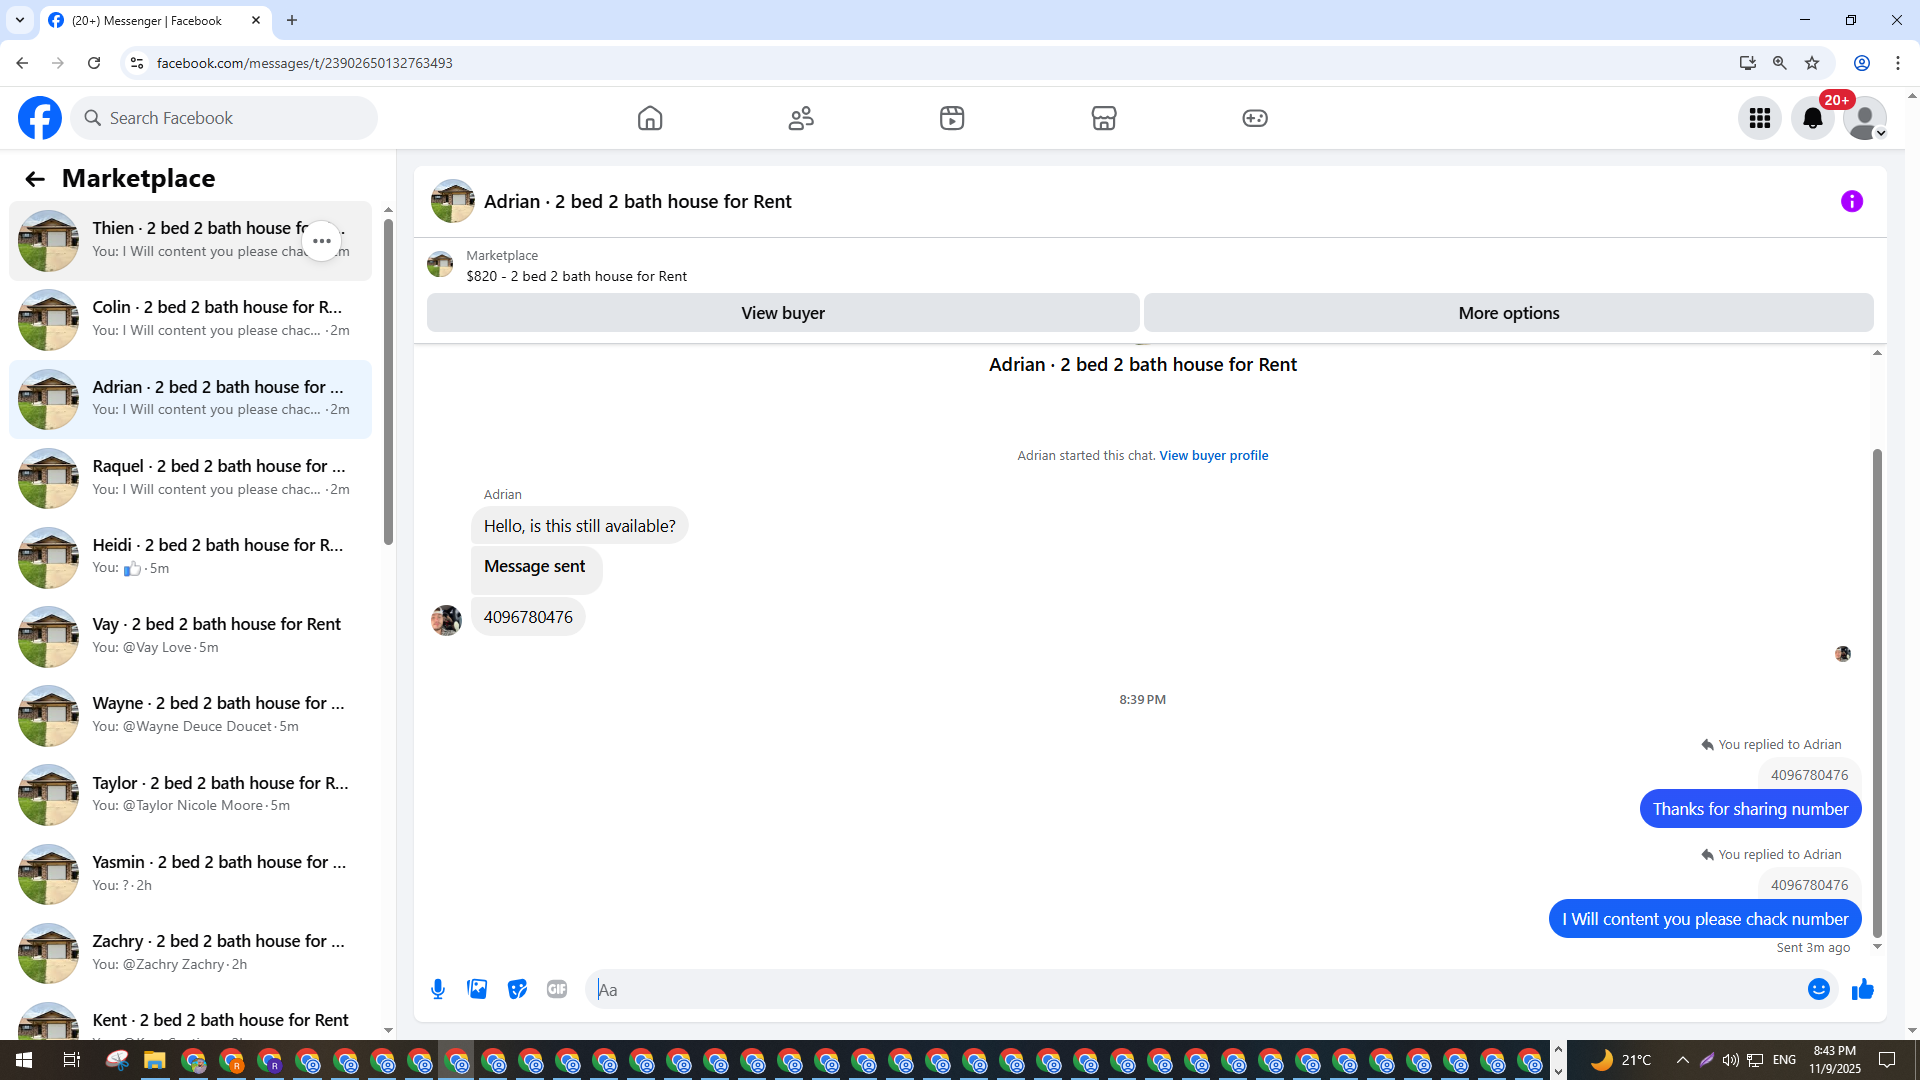Open the Zachry conversation
Screen dimensions: 1920x1080
(190, 953)
